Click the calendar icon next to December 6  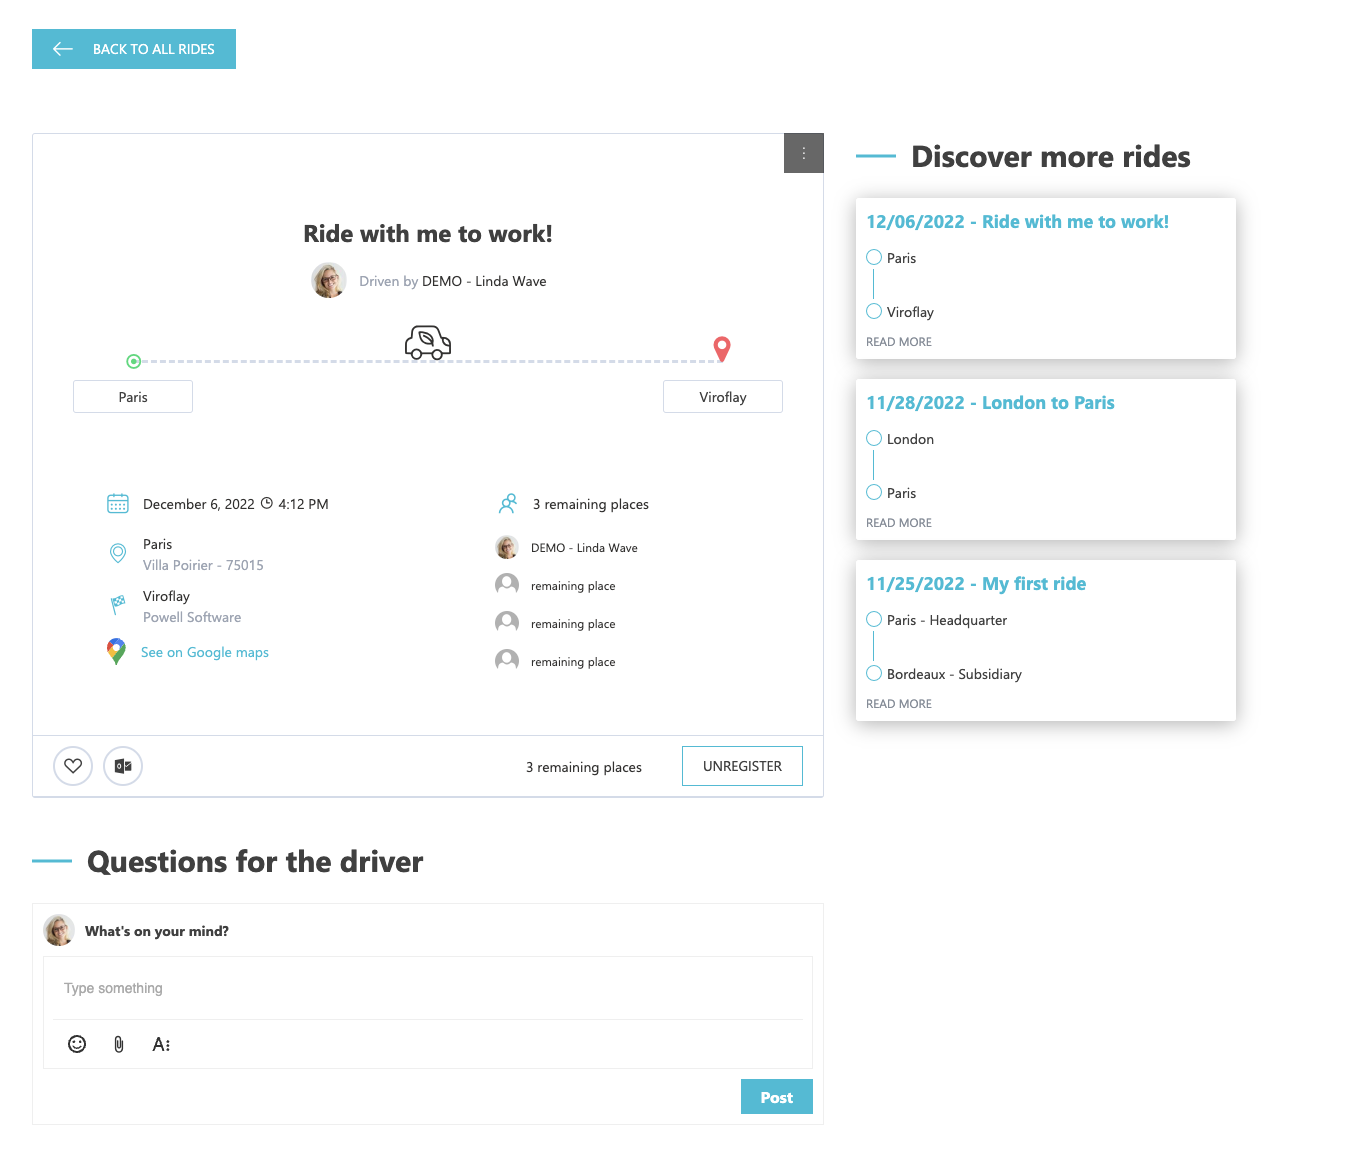[117, 503]
